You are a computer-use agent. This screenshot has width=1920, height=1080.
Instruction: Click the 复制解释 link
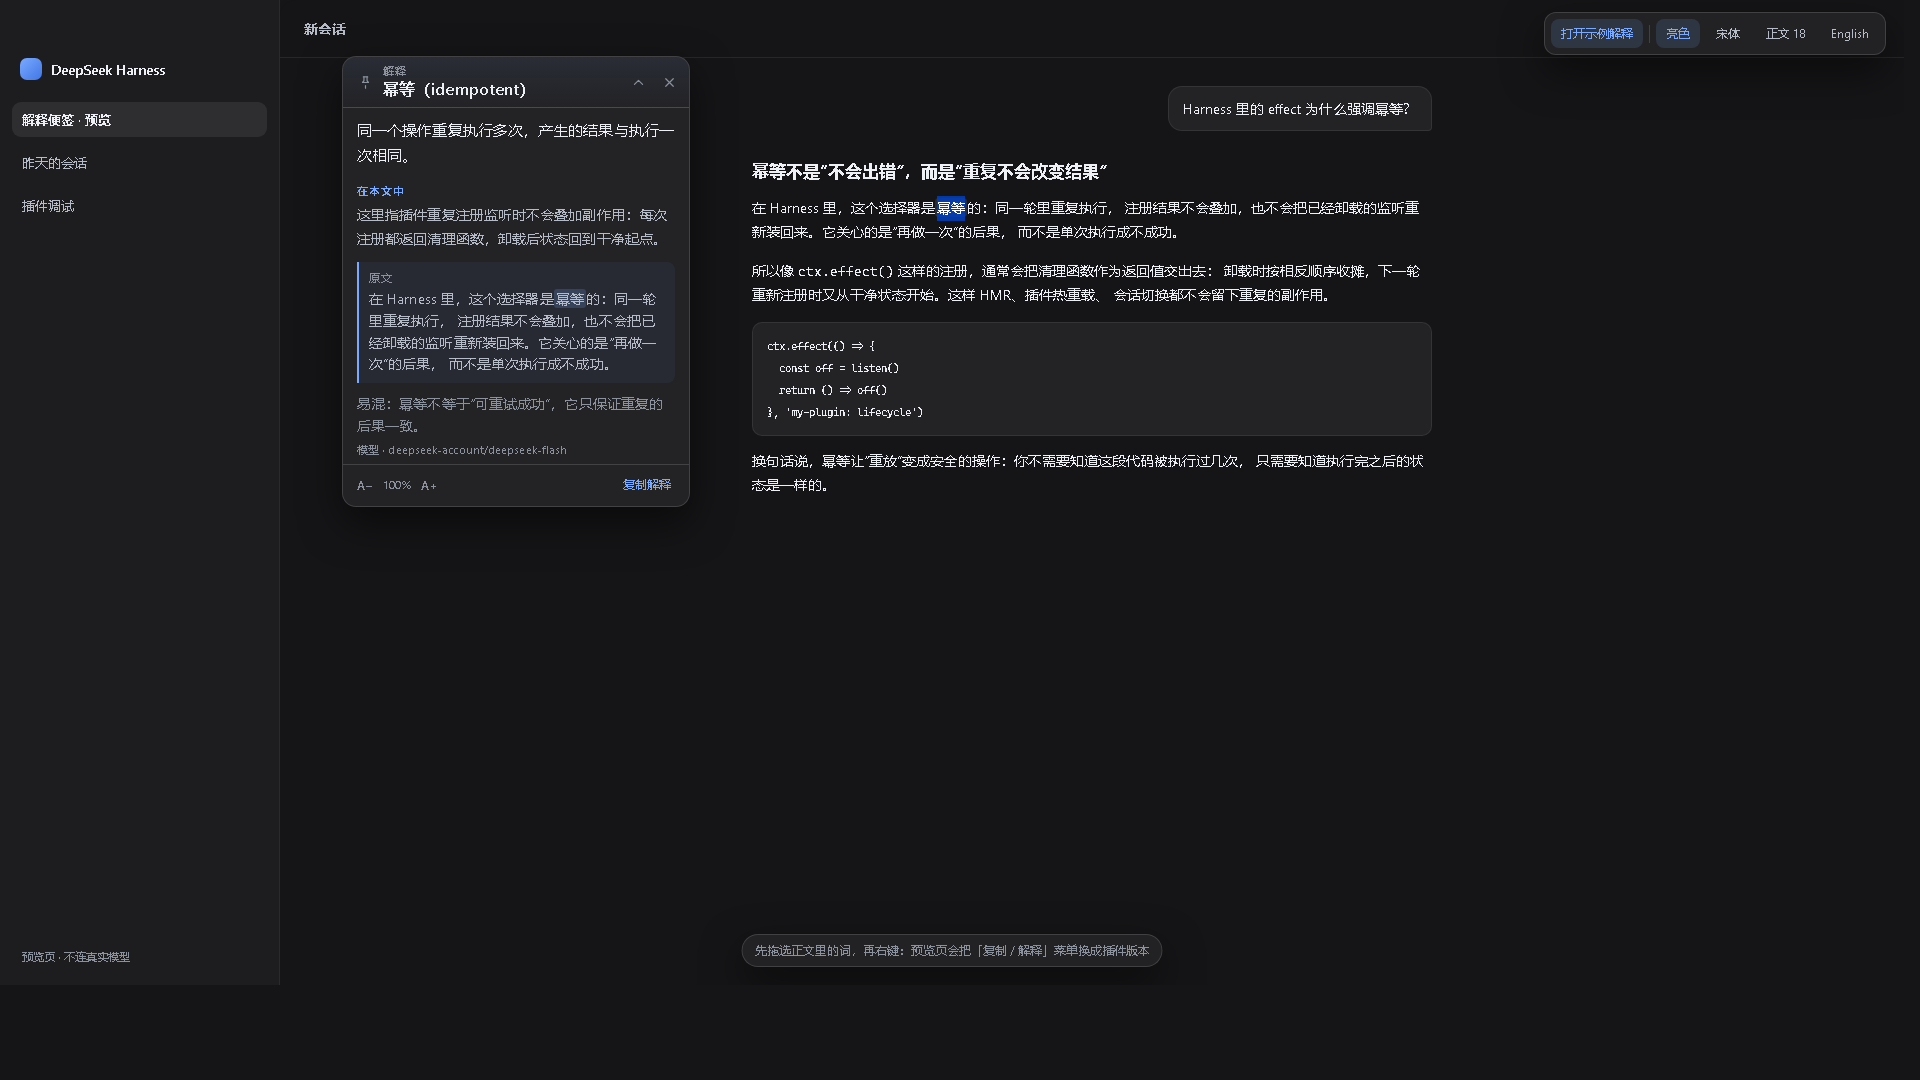(647, 485)
